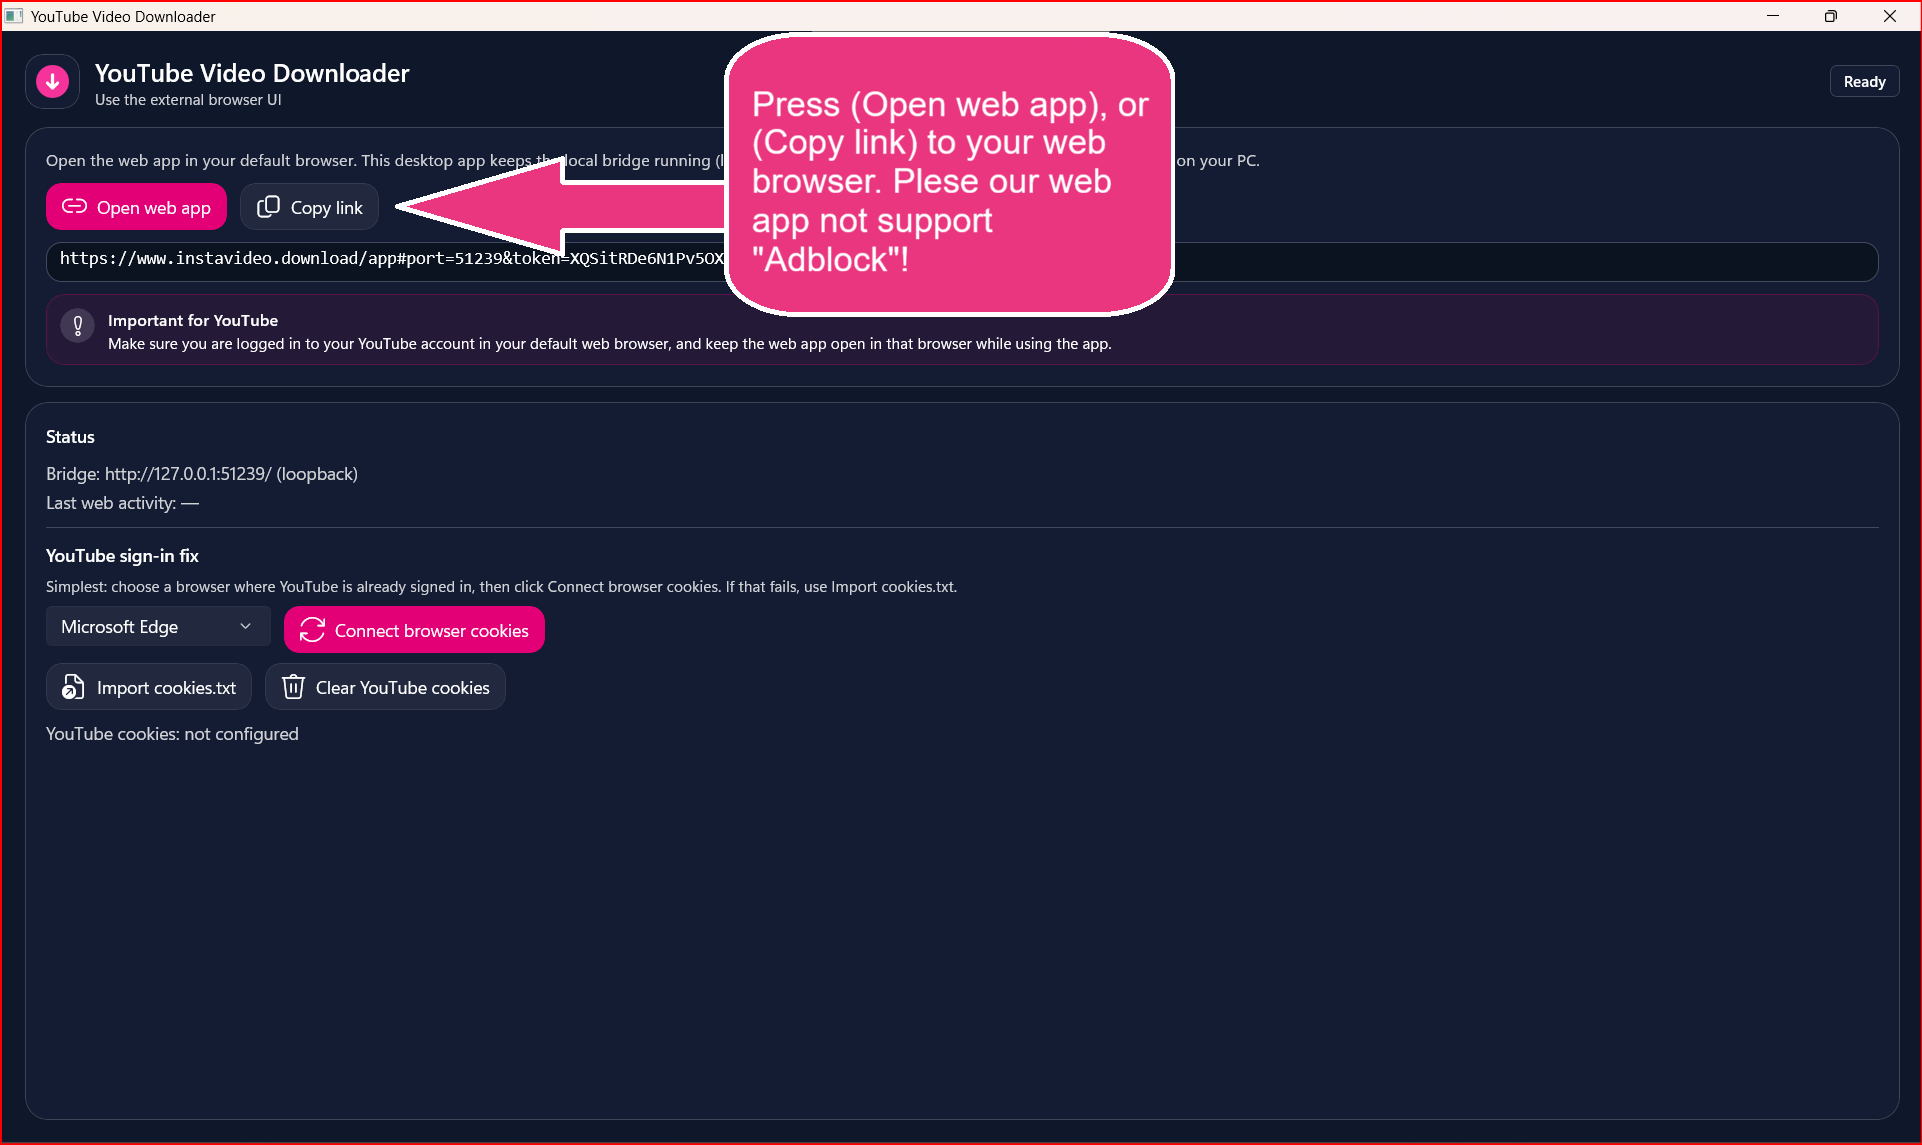Screen dimensions: 1922x1145
Task: Click the refresh icon on Connect browser cookies
Action: (x=312, y=630)
